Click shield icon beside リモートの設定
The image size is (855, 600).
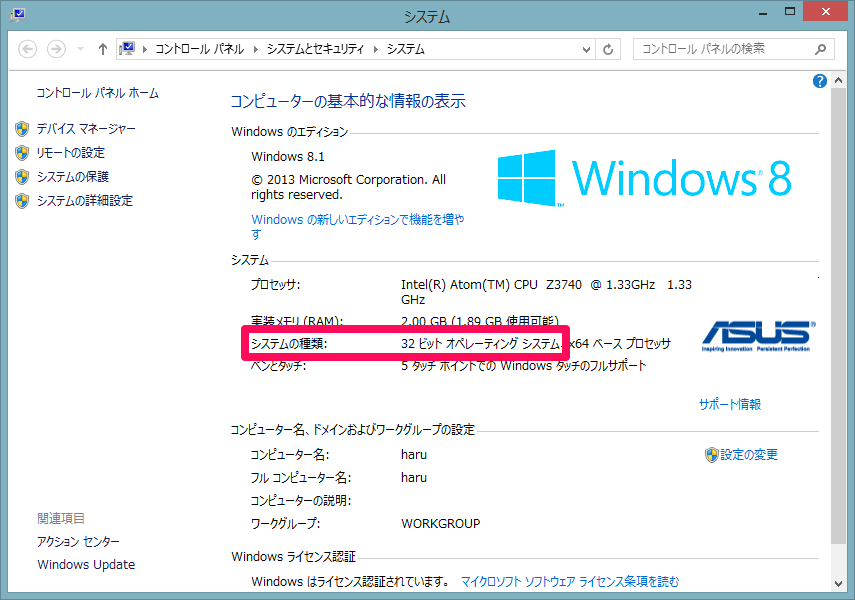[22, 153]
